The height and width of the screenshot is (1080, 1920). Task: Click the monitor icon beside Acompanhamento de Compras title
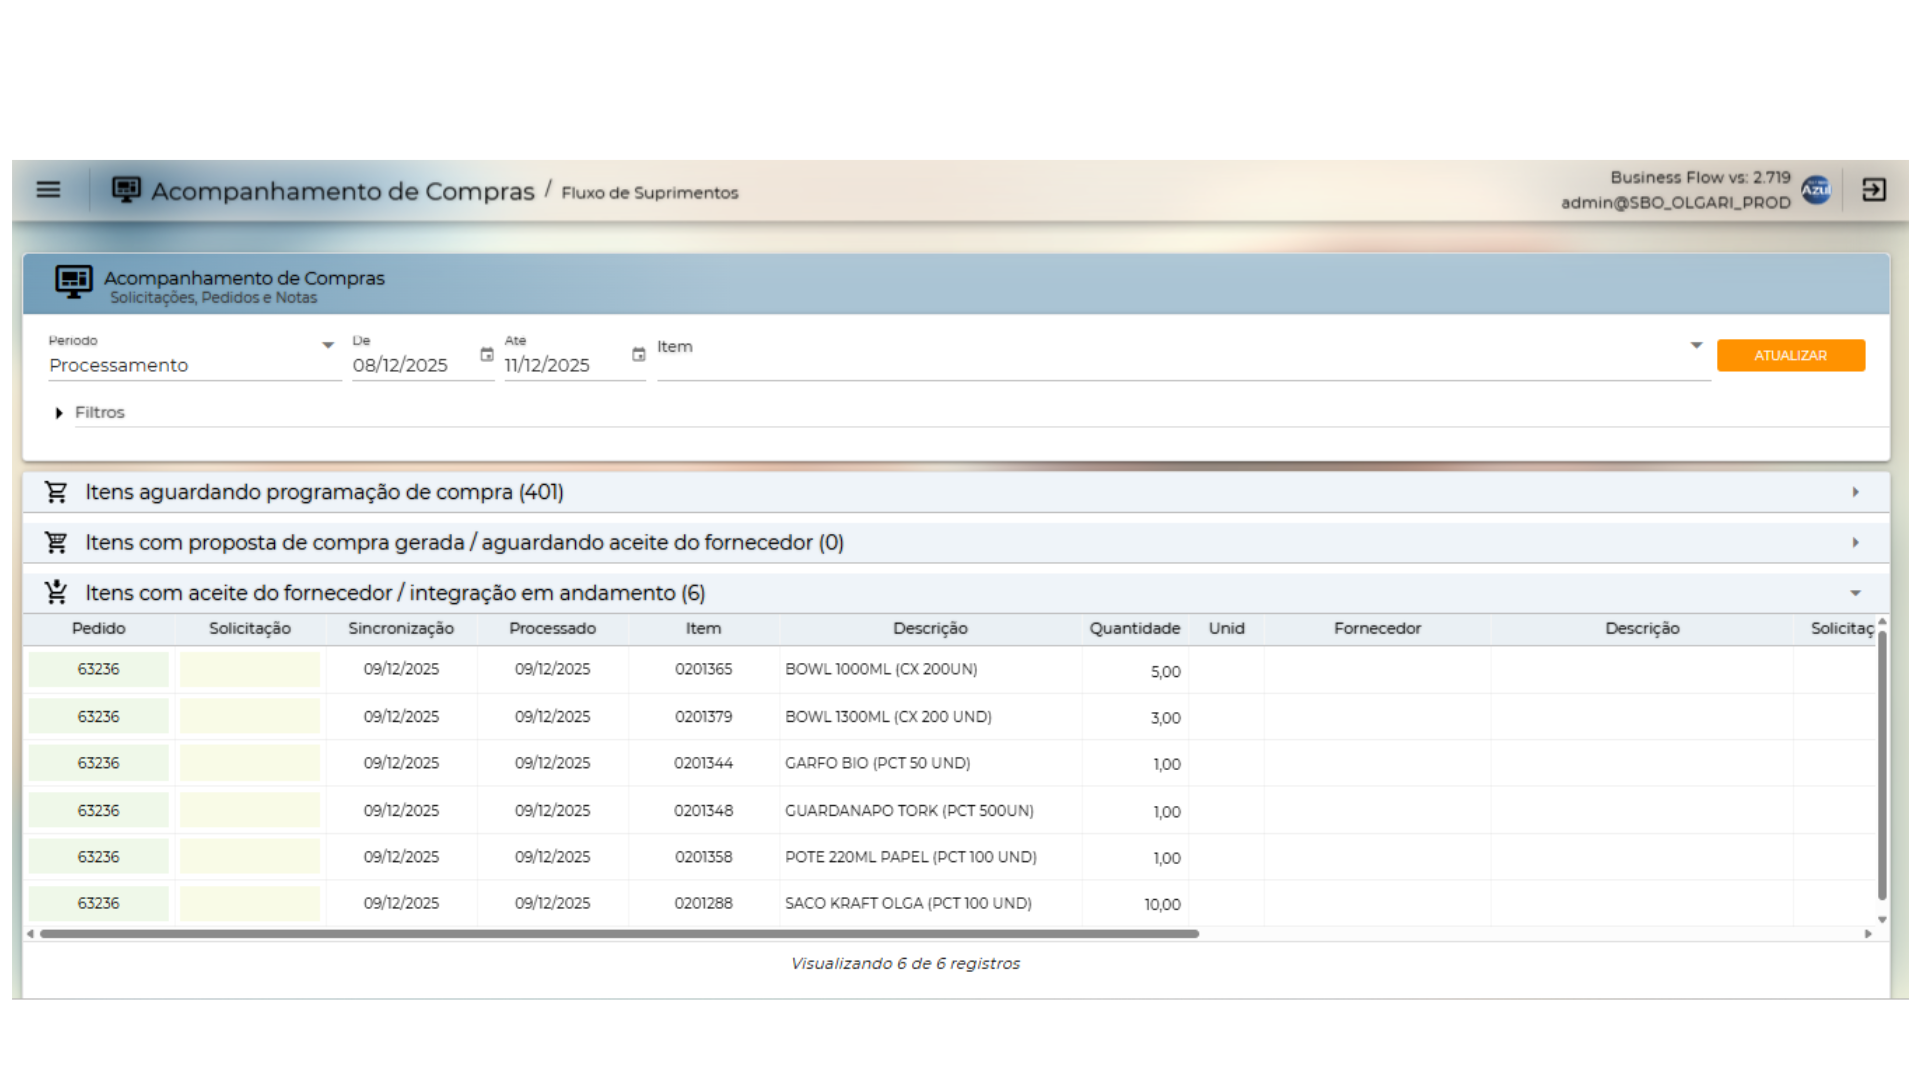(x=126, y=189)
